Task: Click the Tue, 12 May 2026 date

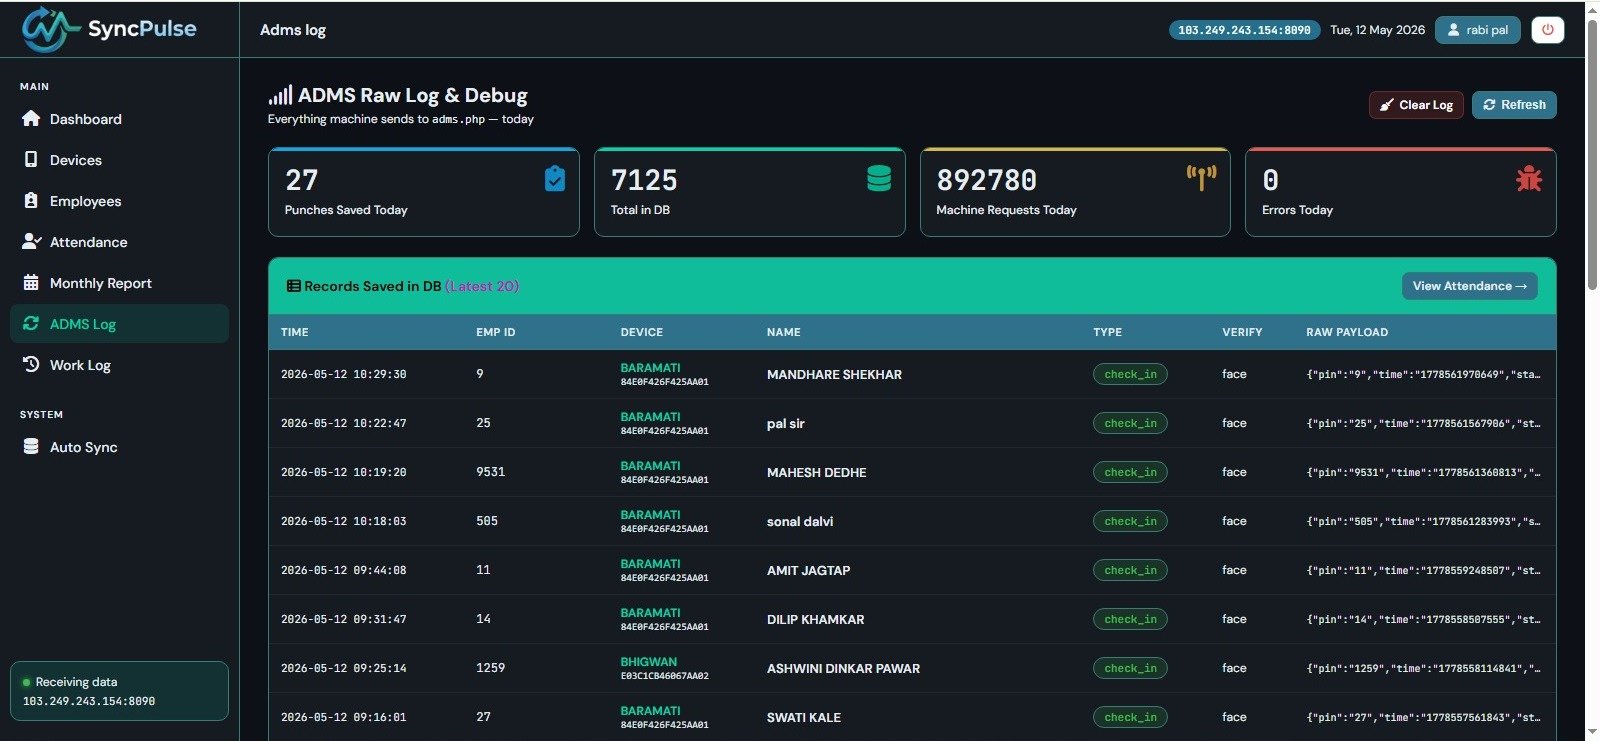Action: point(1377,30)
